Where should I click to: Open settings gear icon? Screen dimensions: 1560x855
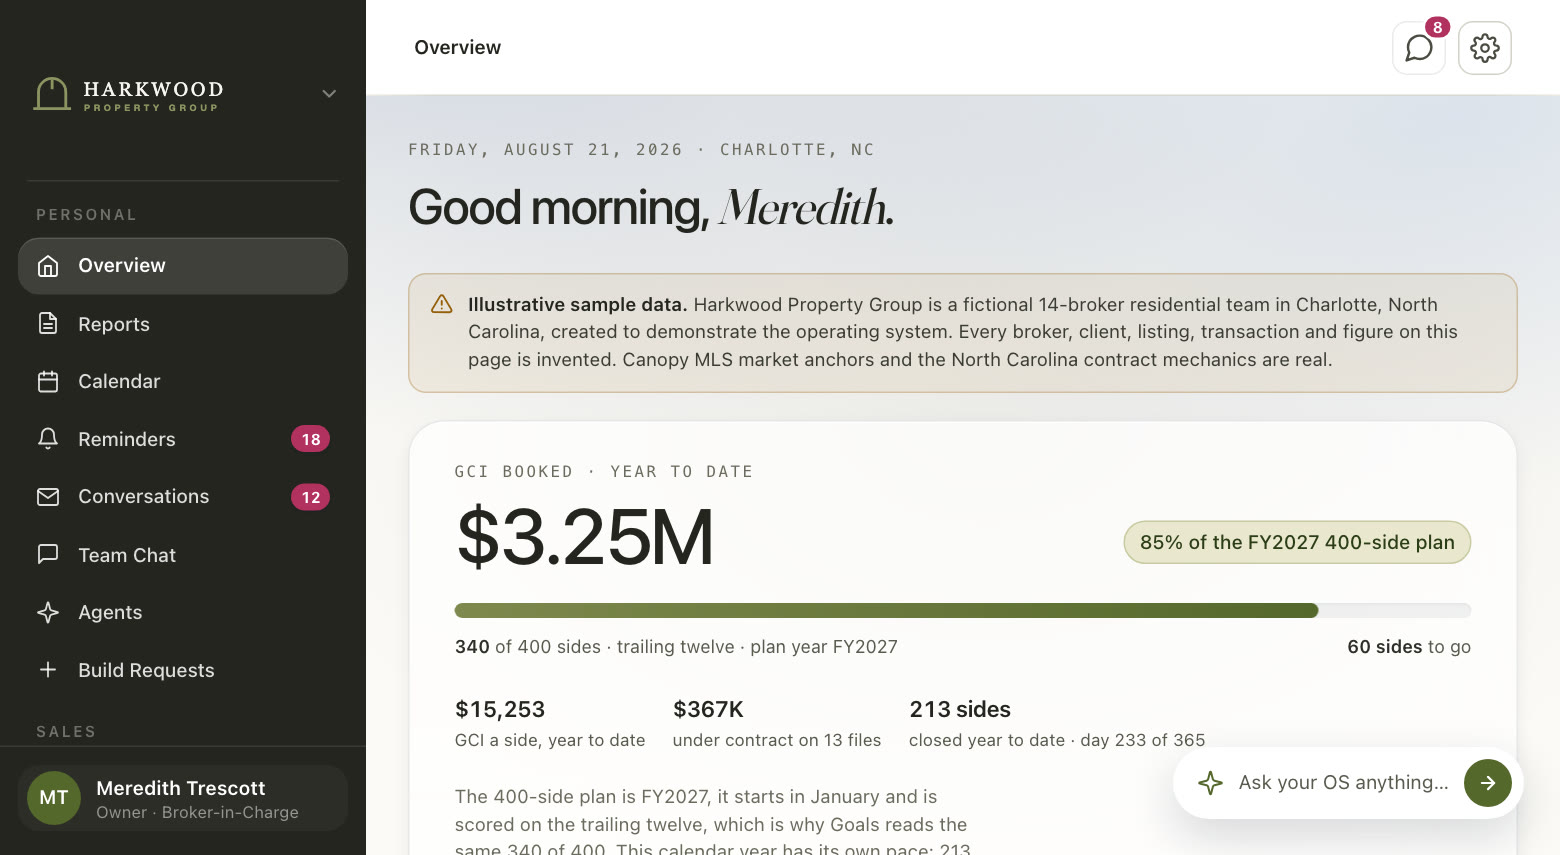(x=1484, y=48)
